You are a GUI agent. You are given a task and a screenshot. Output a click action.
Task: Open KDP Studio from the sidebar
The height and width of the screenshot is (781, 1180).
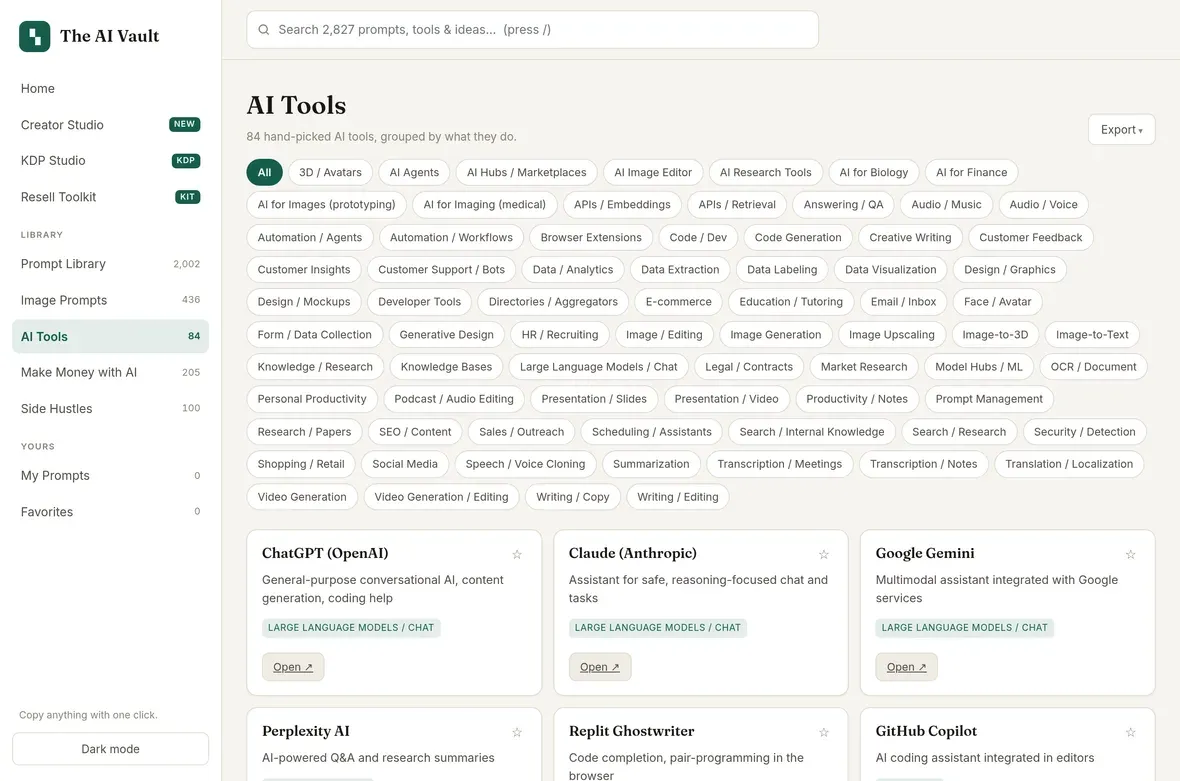[x=111, y=160]
